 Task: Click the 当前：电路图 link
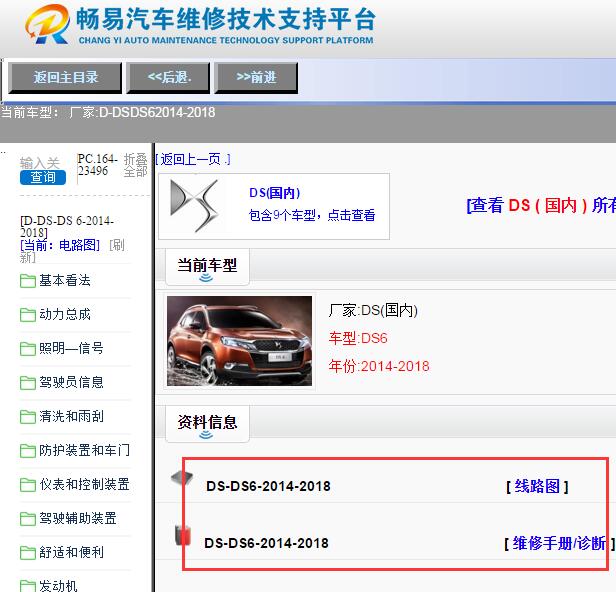60,245
